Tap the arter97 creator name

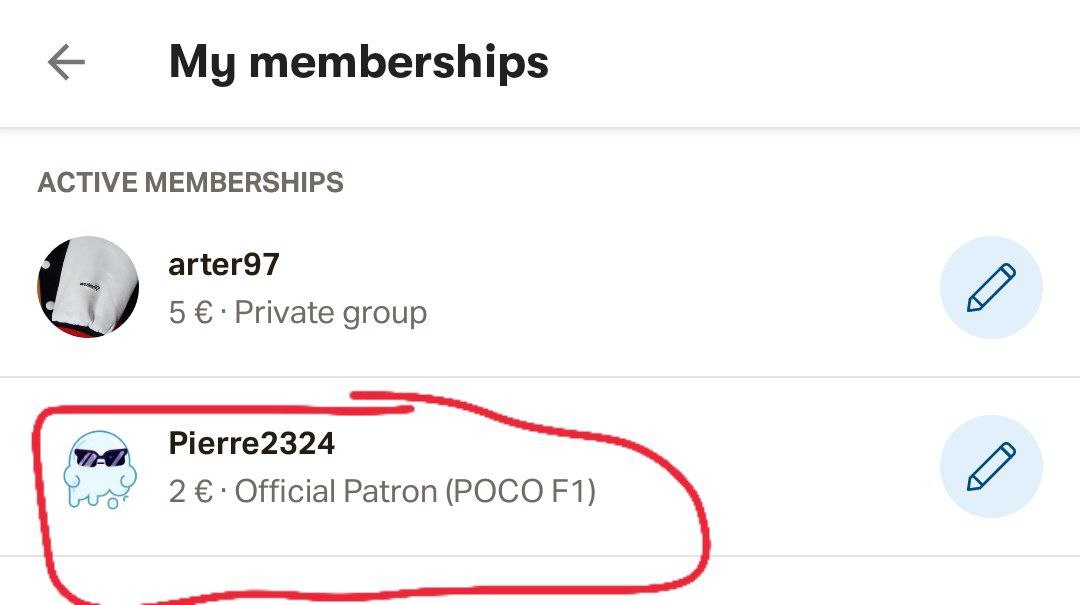[x=224, y=265]
